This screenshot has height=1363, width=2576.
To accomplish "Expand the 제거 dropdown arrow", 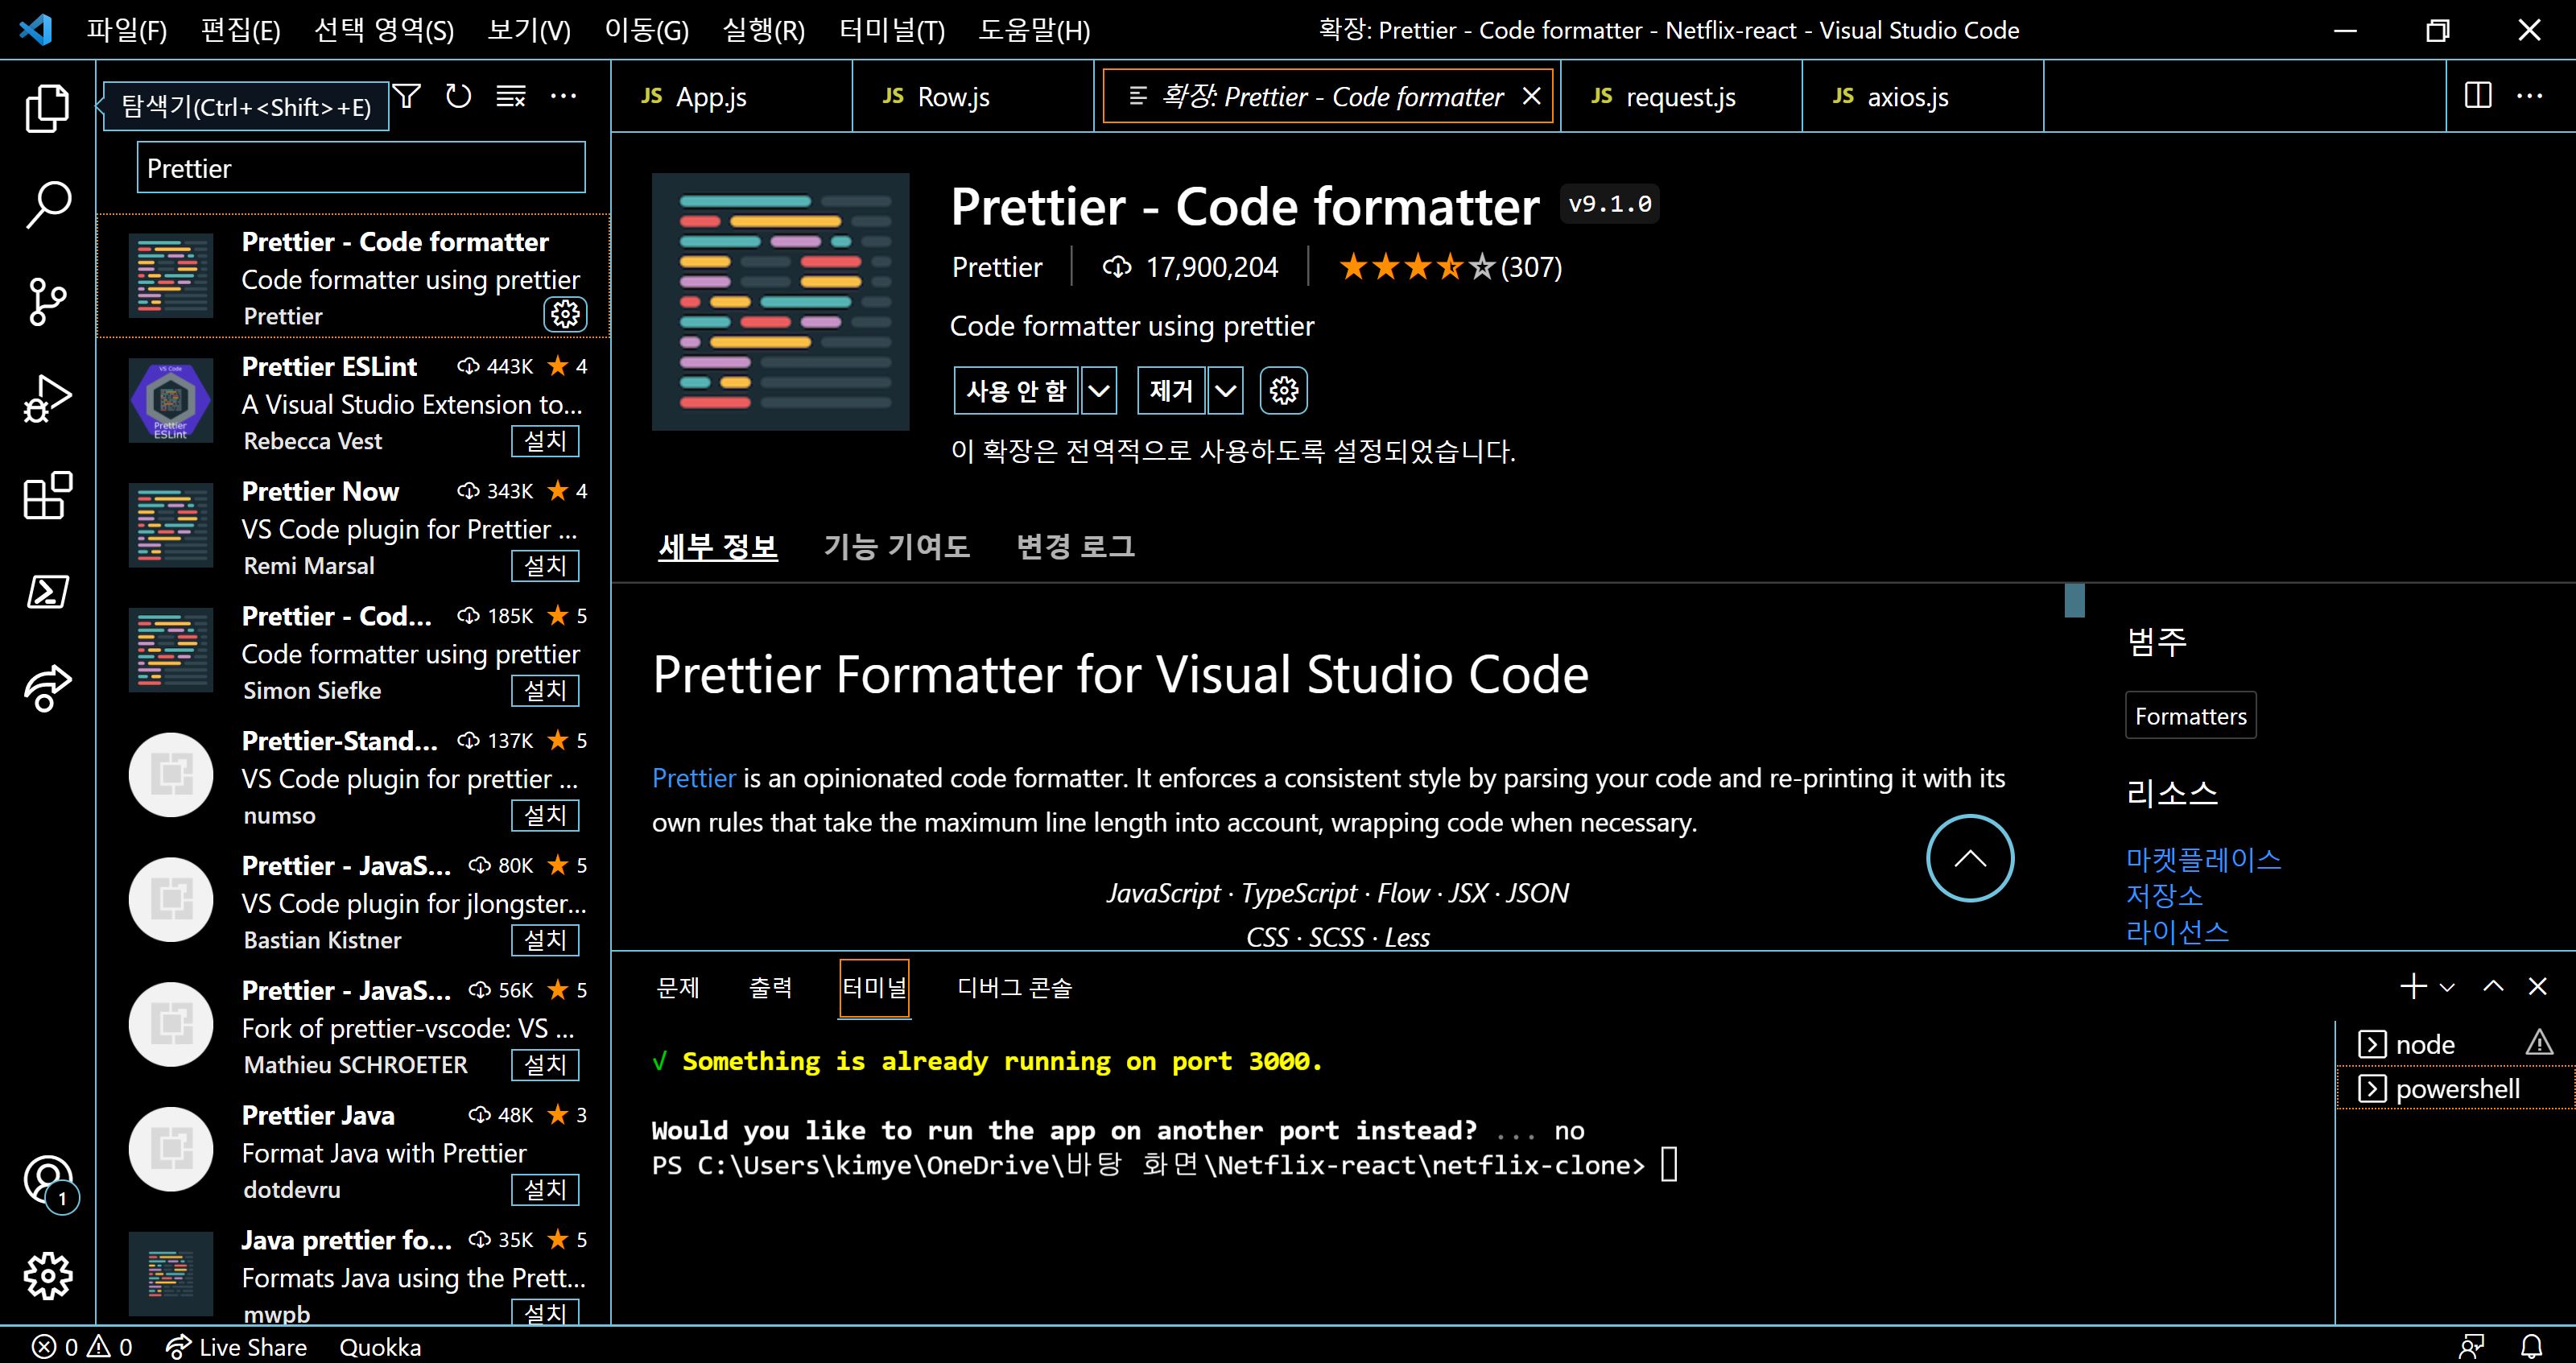I will (x=1225, y=390).
